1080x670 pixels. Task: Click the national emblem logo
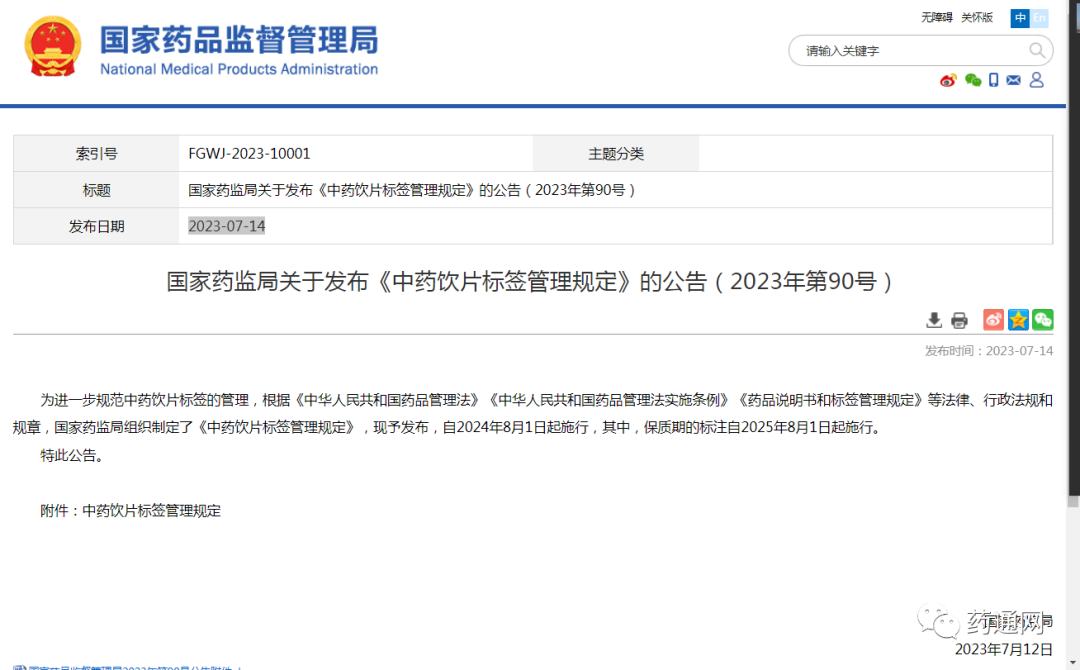[x=52, y=46]
